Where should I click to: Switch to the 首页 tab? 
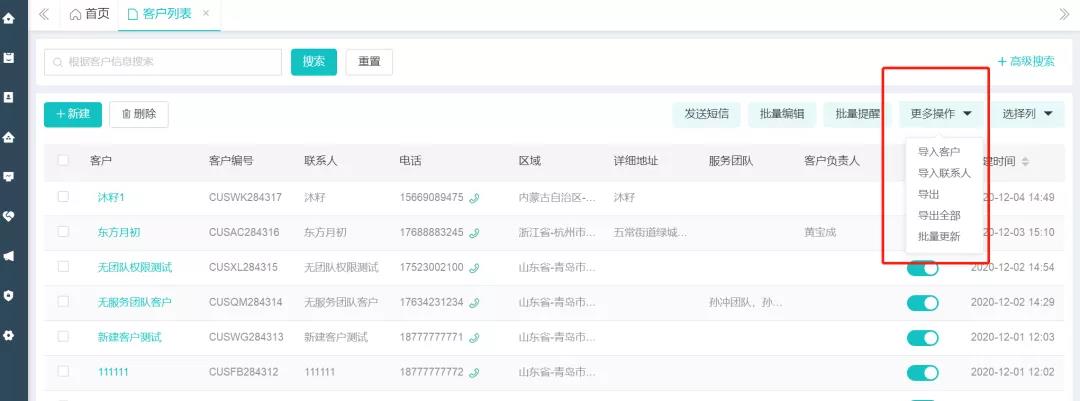pos(88,14)
